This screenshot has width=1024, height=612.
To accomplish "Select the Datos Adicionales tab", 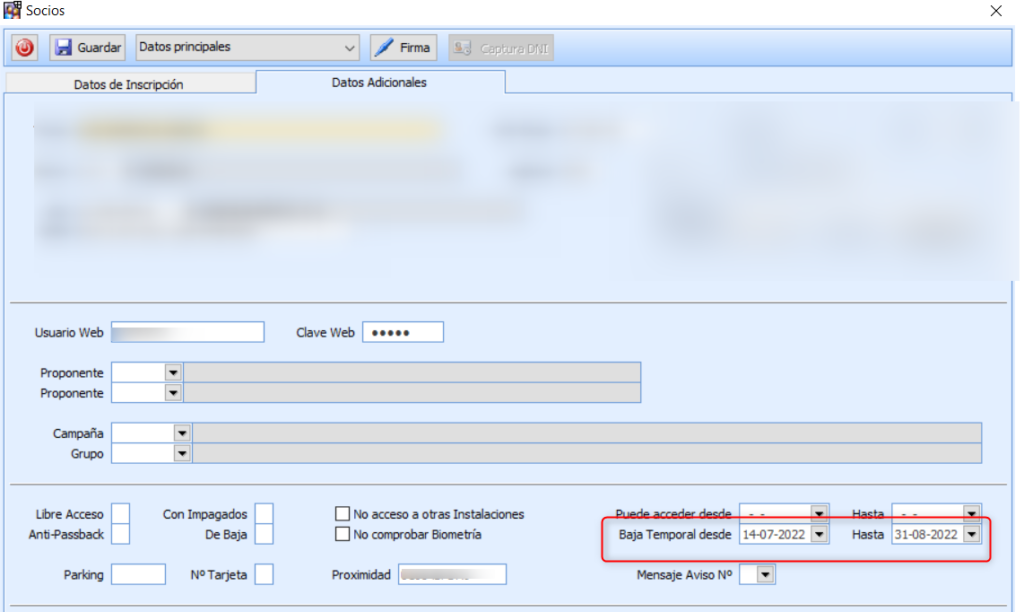I will [x=379, y=82].
